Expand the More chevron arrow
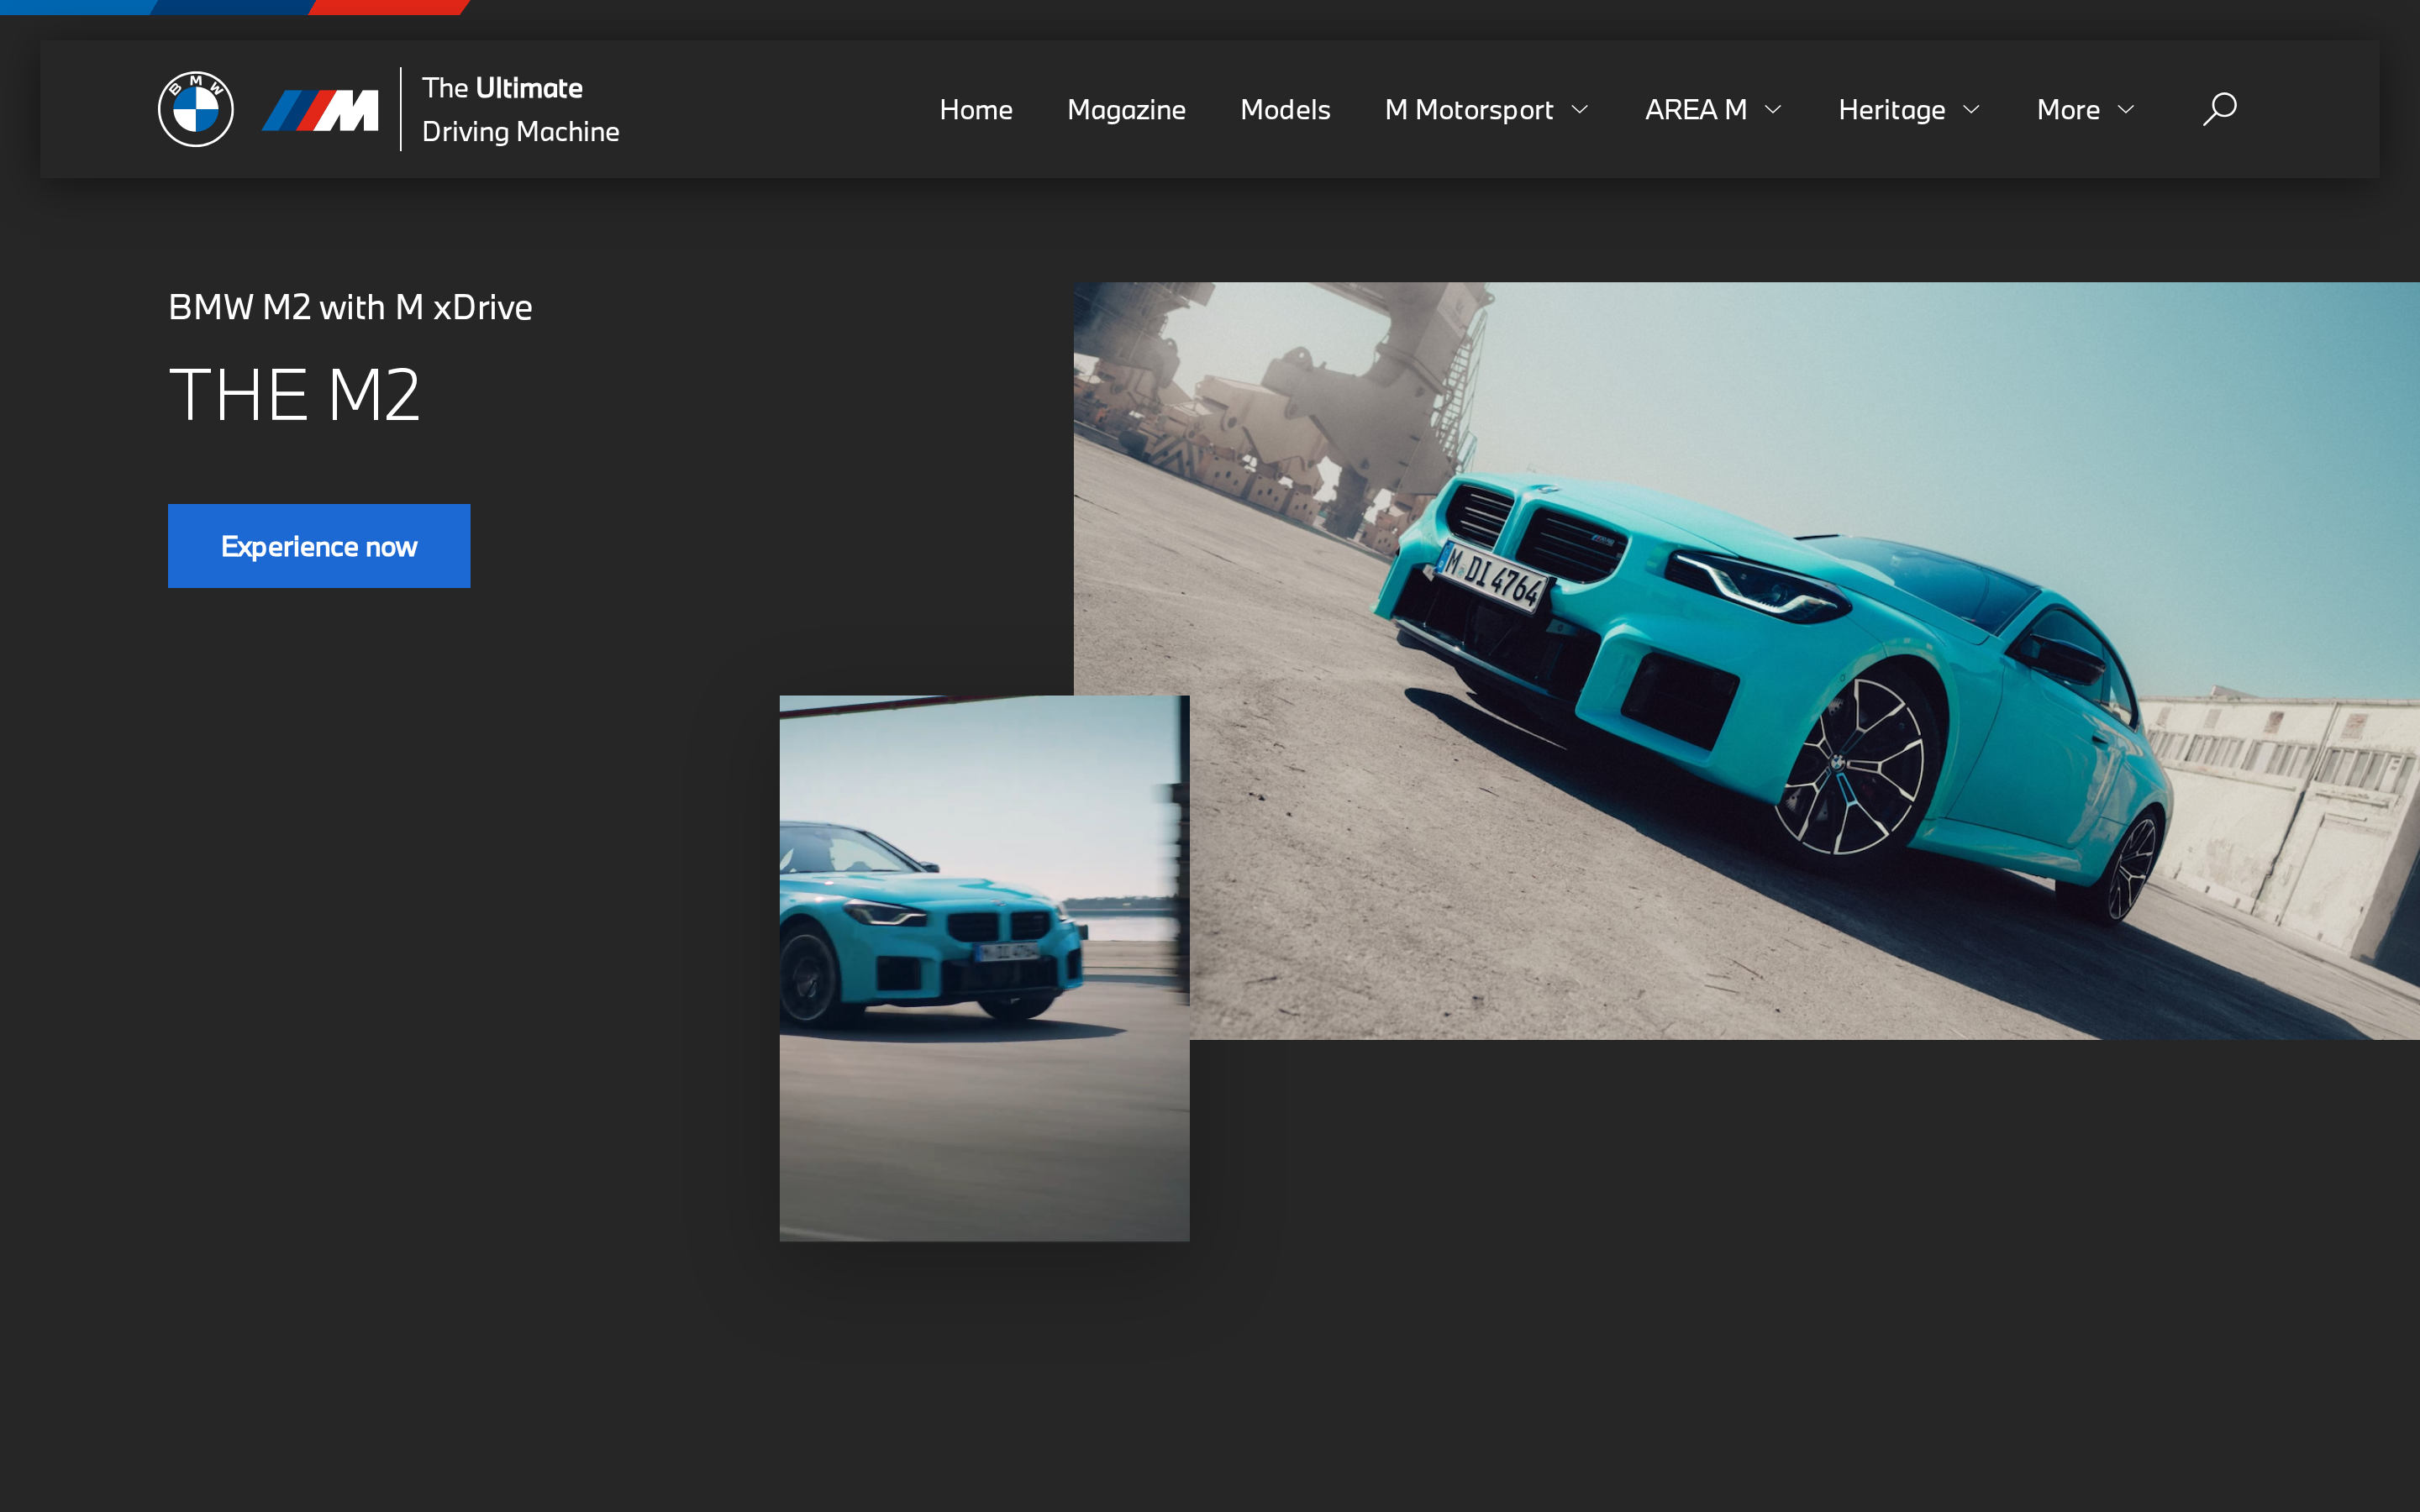 (2126, 110)
